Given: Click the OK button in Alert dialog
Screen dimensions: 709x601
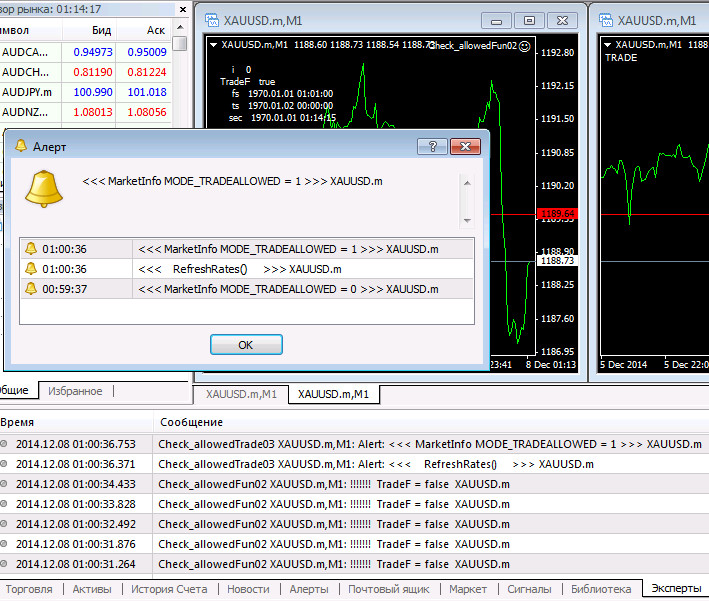Looking at the screenshot, I should (246, 345).
